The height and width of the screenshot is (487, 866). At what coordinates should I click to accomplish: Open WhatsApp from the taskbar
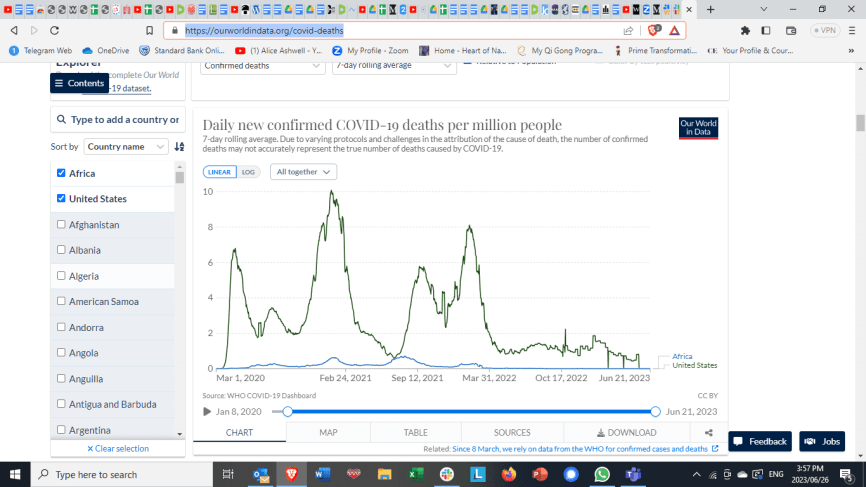click(x=601, y=474)
